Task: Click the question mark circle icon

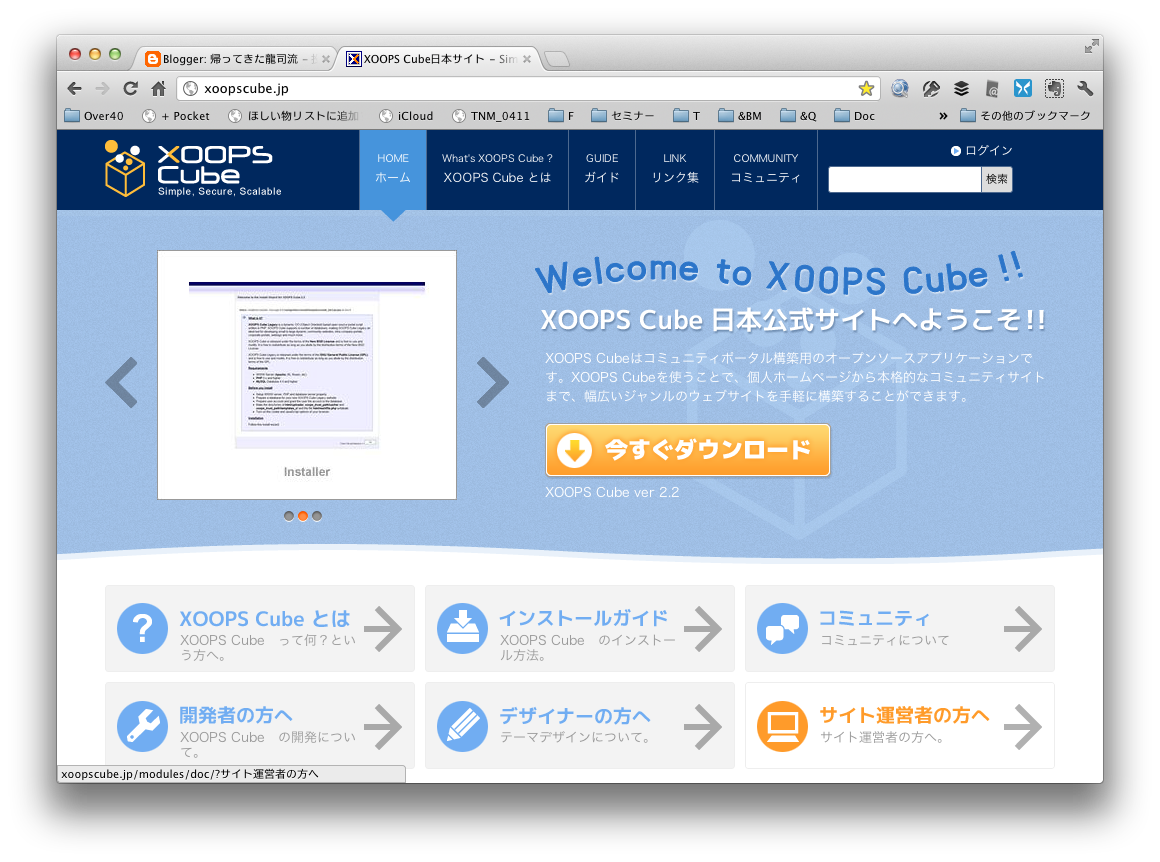Action: (143, 628)
